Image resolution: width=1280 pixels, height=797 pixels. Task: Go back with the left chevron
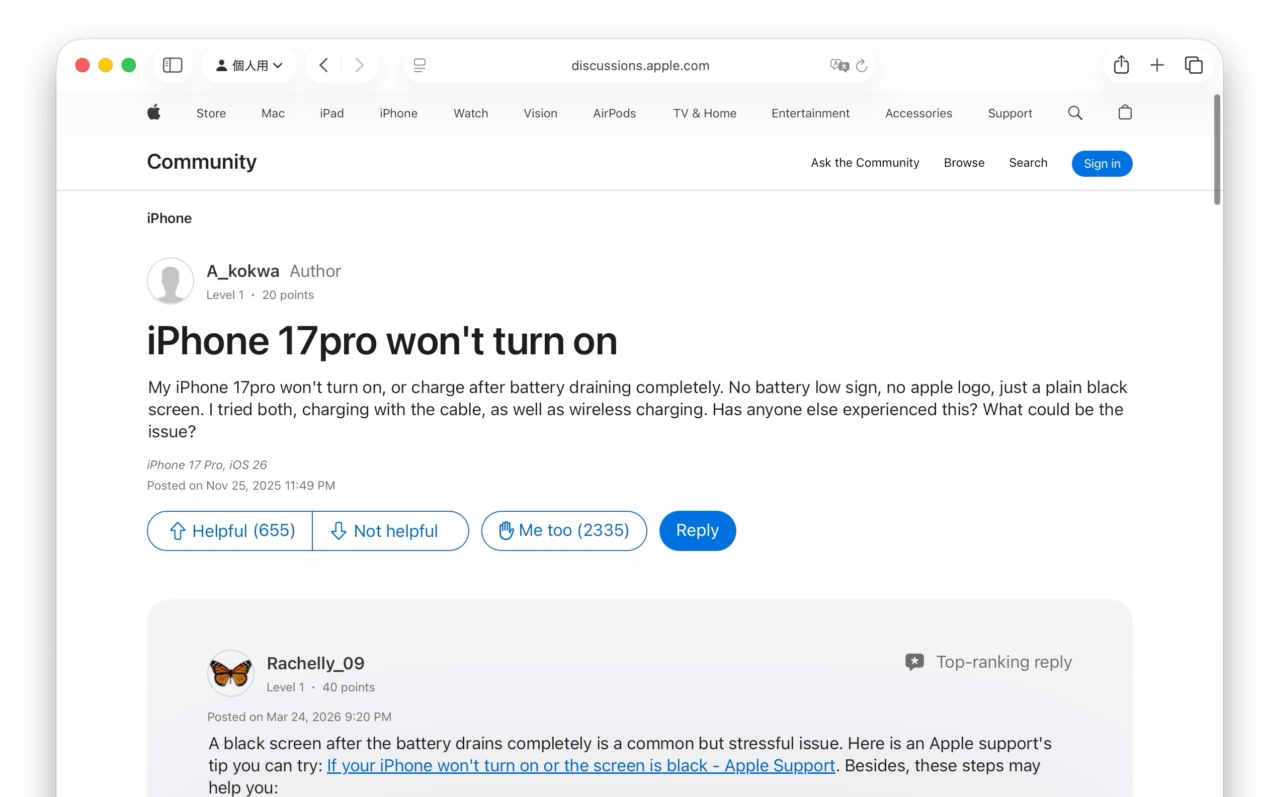pos(324,65)
